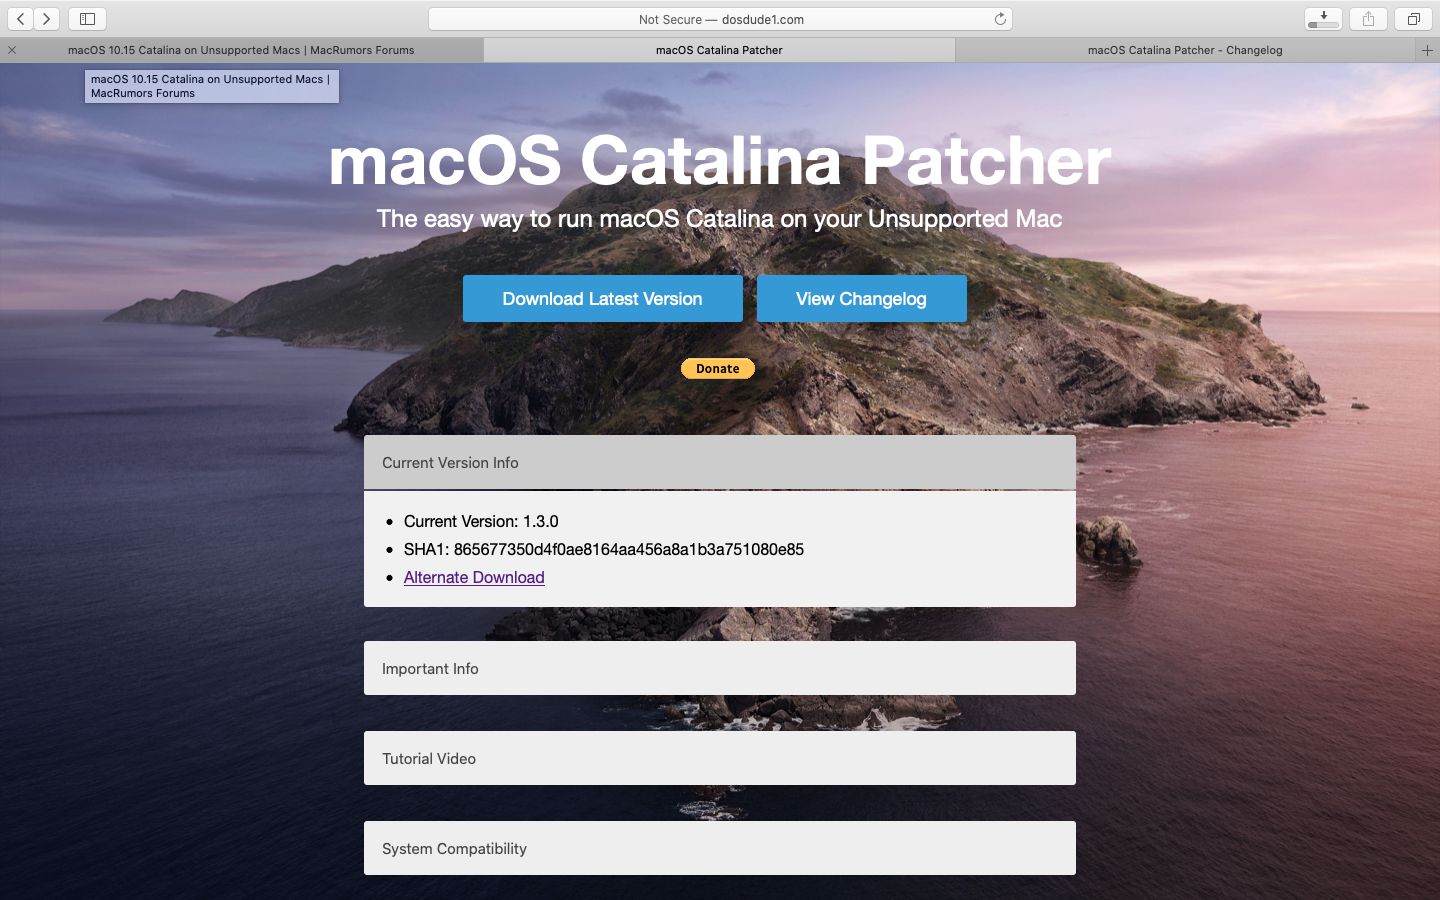Image resolution: width=1440 pixels, height=900 pixels.
Task: Expand the Tutorial Video section
Action: tap(720, 758)
